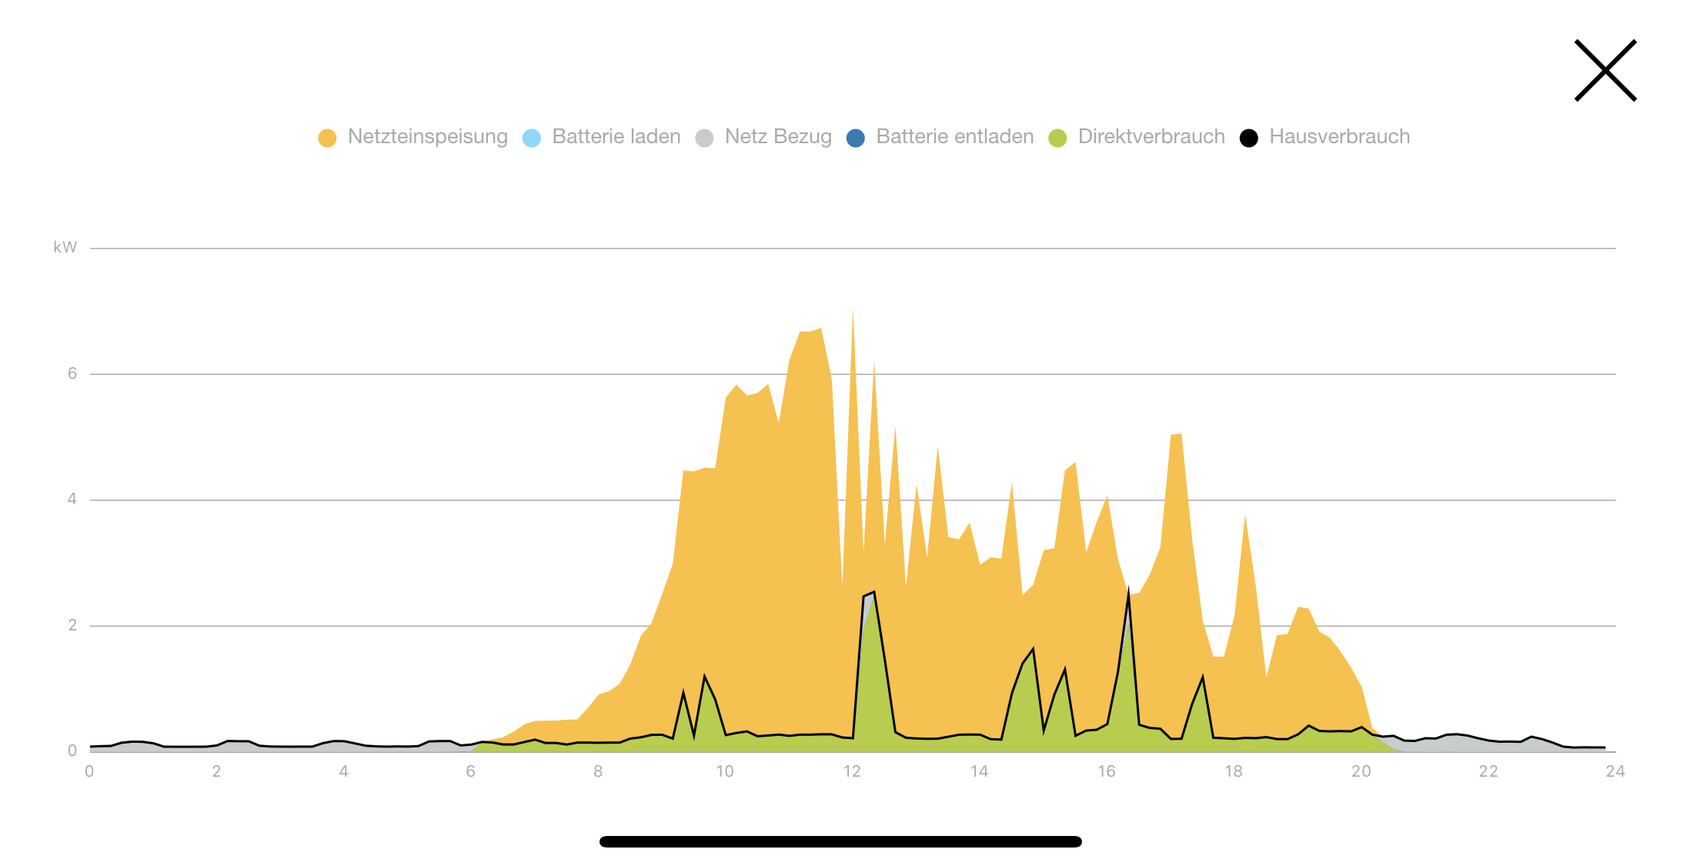
Task: Click the kW unit label on y-axis
Action: click(x=65, y=248)
